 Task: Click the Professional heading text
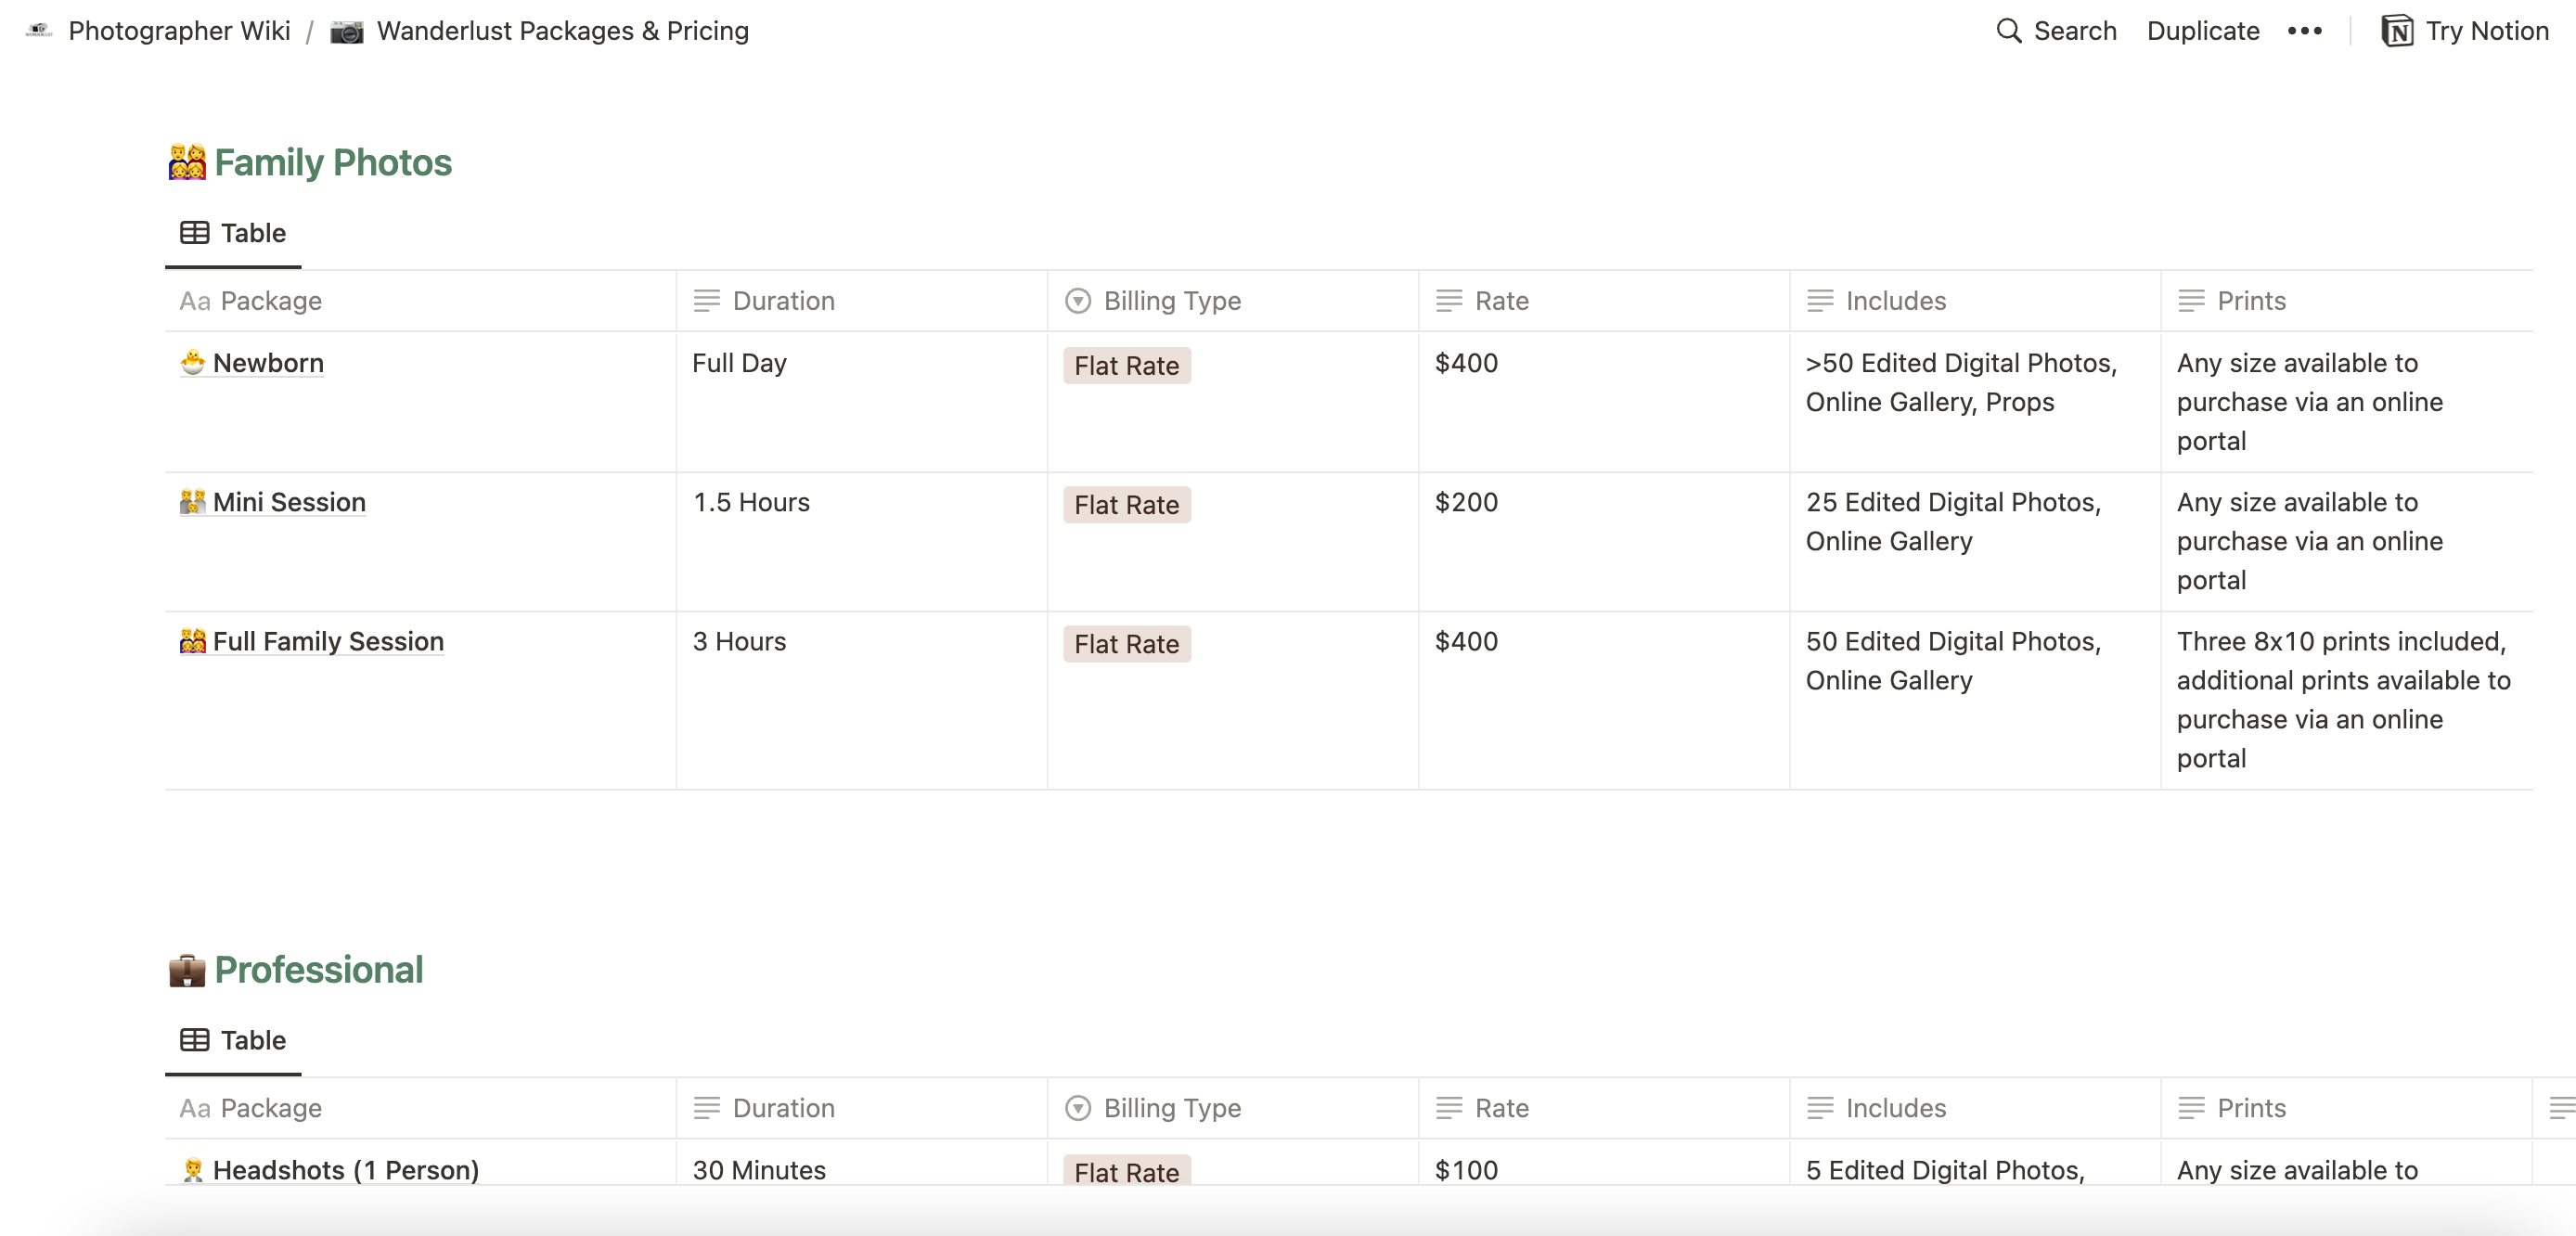pos(319,969)
